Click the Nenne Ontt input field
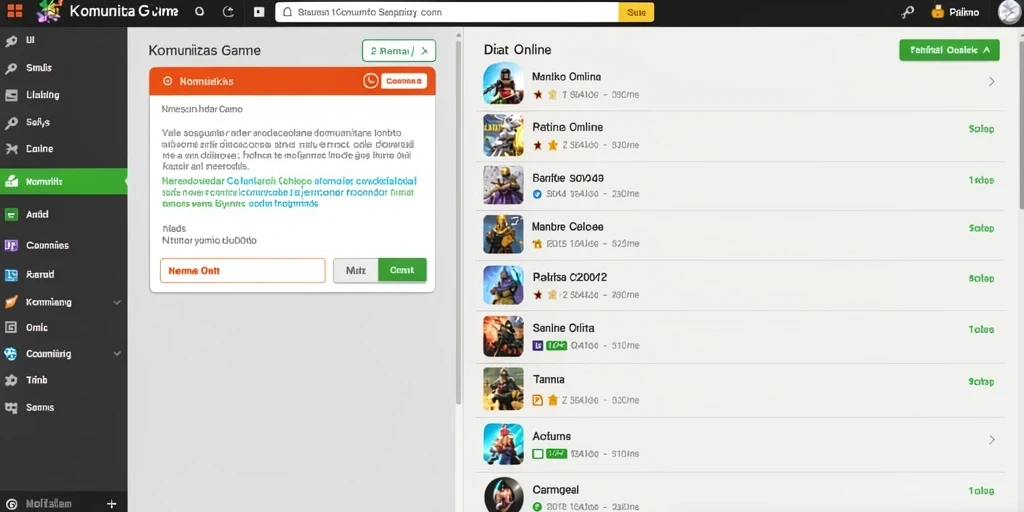This screenshot has height=512, width=1024. coord(242,270)
